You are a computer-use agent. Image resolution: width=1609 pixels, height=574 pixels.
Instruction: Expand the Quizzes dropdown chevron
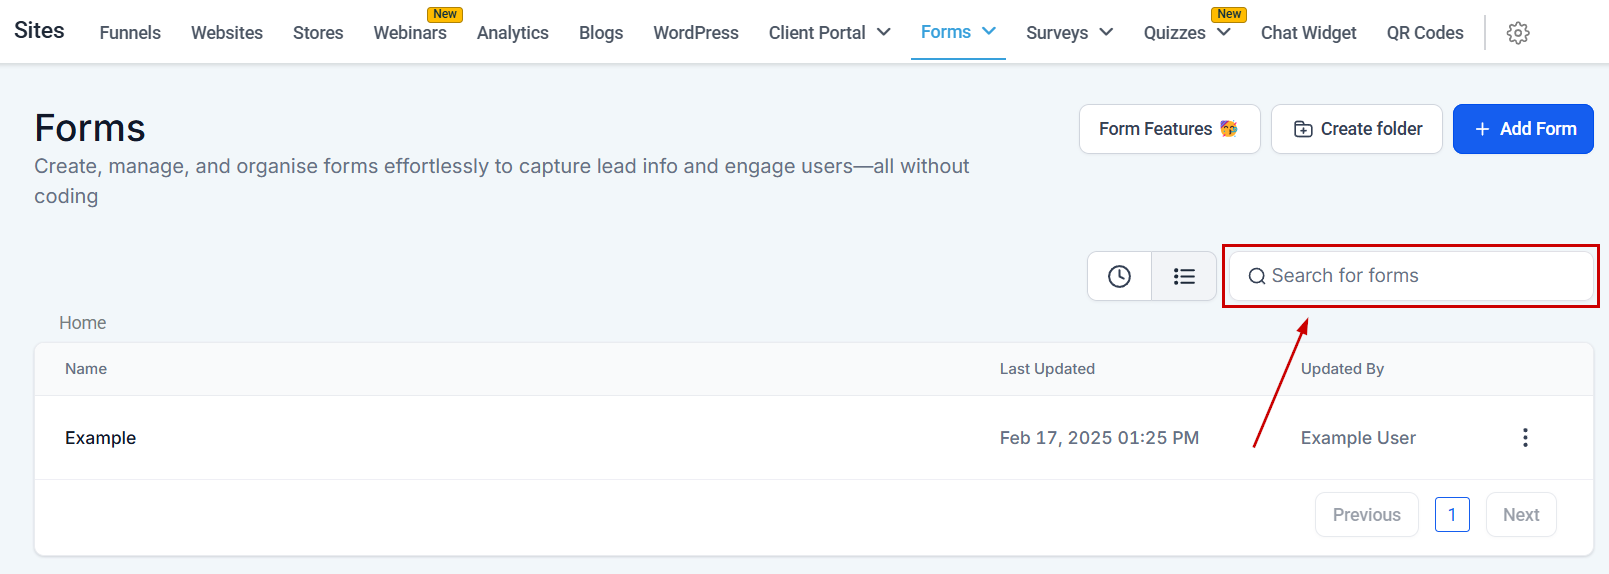click(1223, 32)
